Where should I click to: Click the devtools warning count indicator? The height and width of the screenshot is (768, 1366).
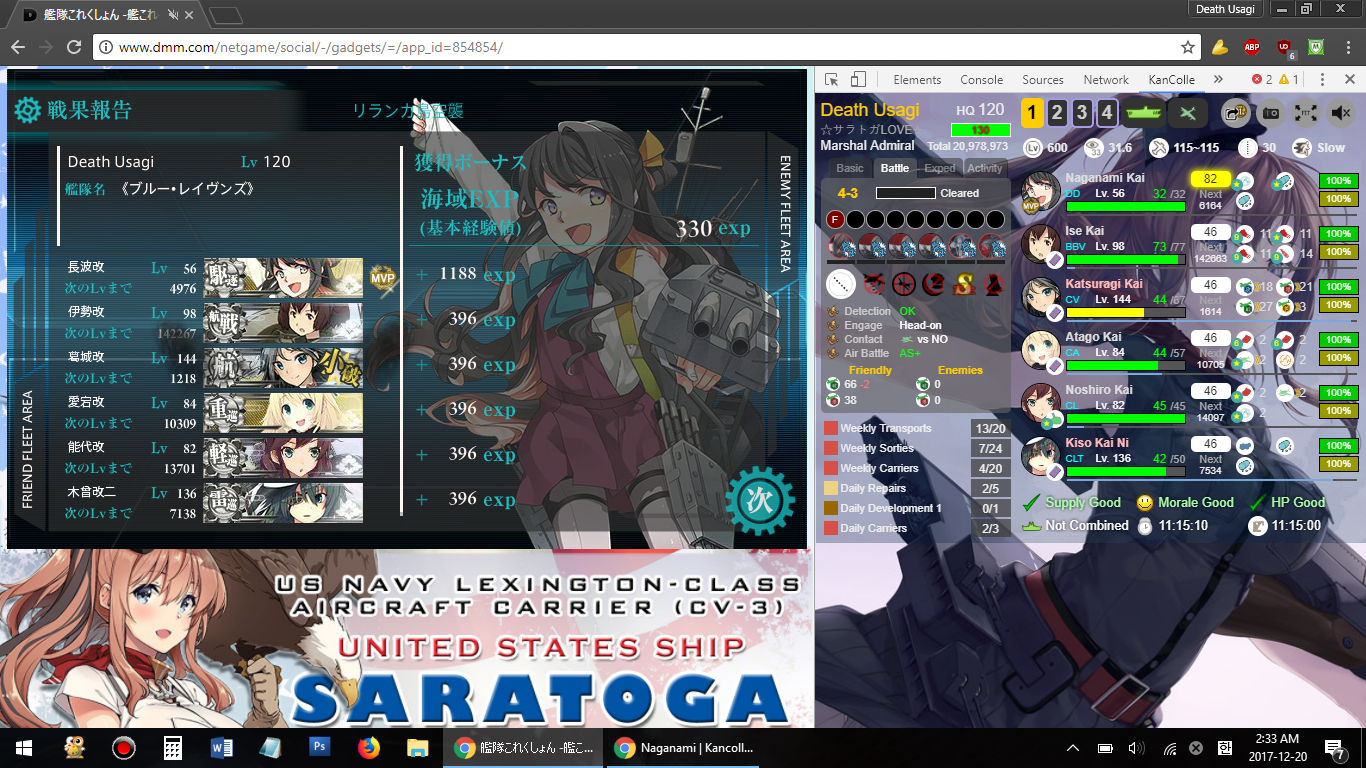pyautogui.click(x=1288, y=80)
